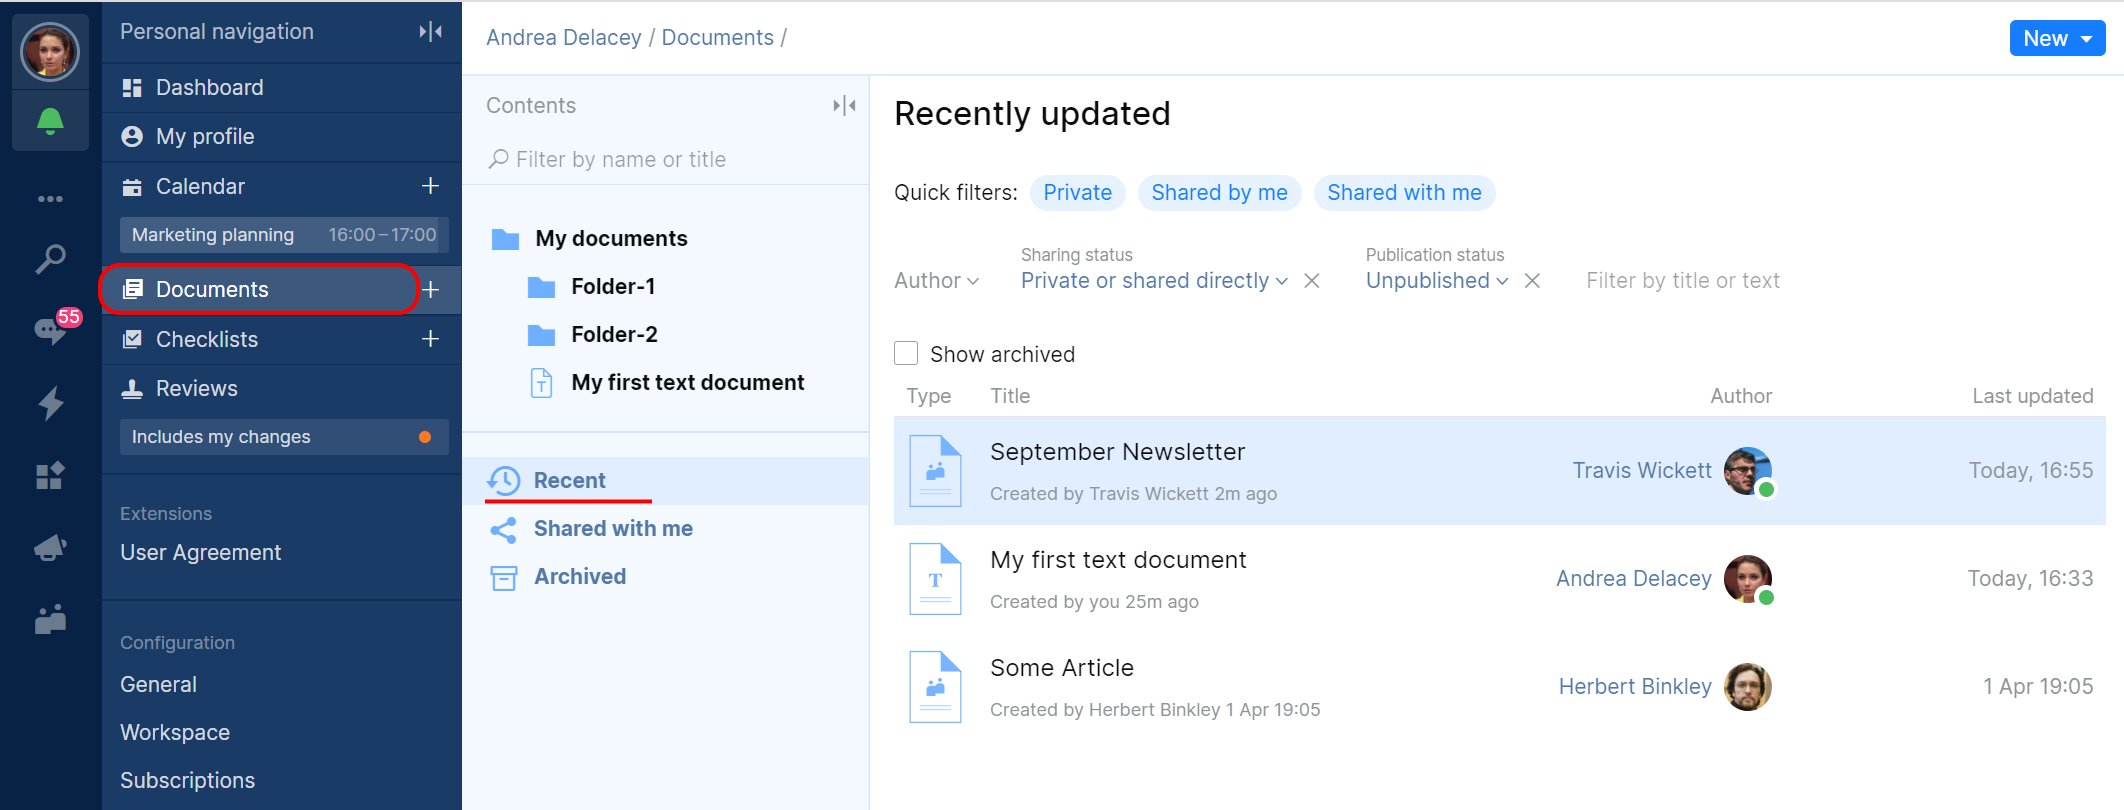Image resolution: width=2124 pixels, height=810 pixels.
Task: Toggle the Shared by me quick filter
Action: click(1219, 193)
